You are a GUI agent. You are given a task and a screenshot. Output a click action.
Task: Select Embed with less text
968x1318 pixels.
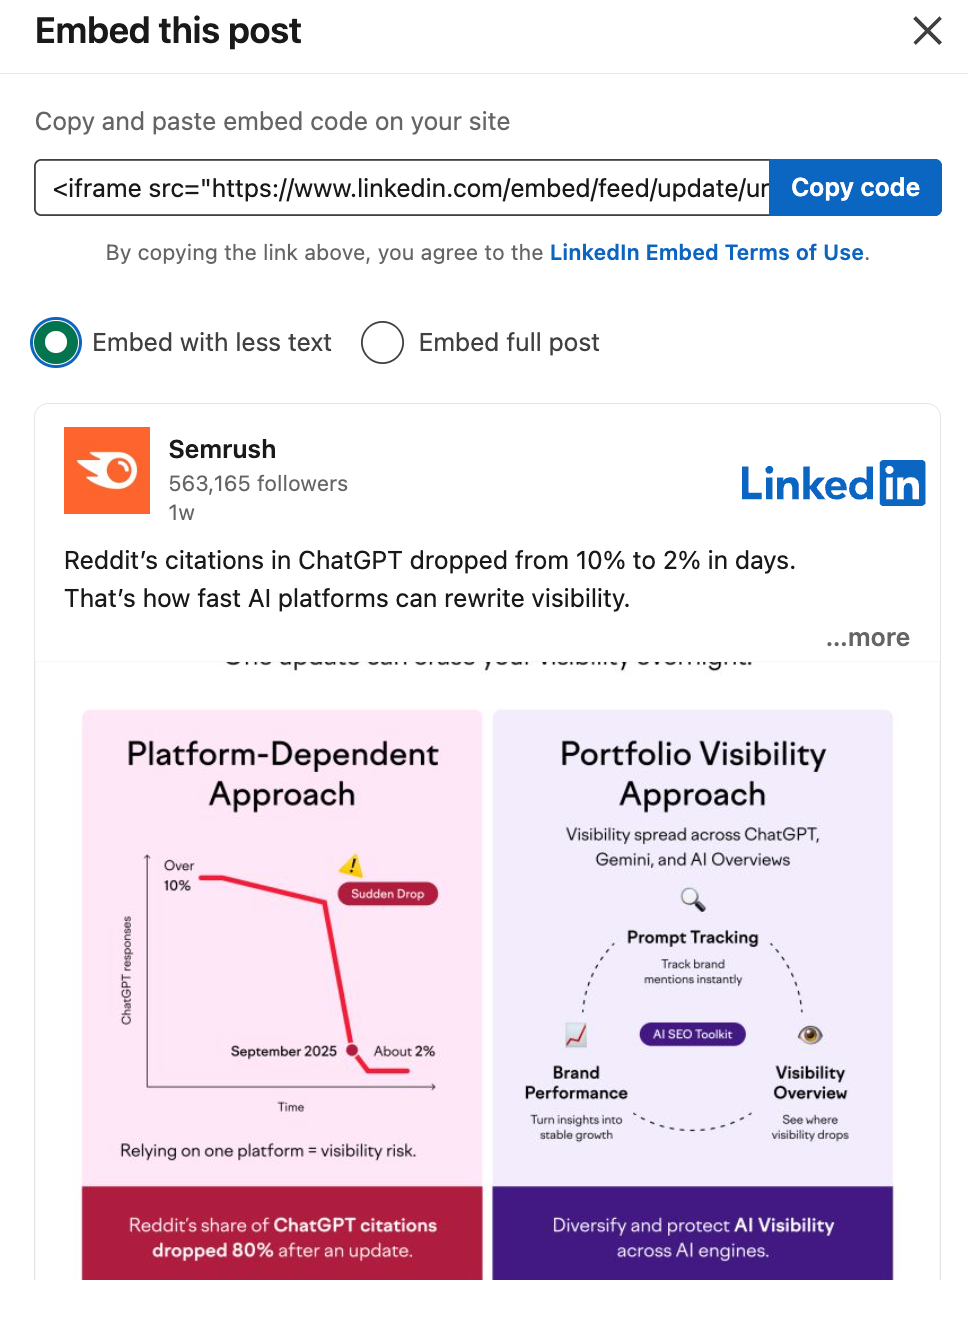(x=55, y=342)
